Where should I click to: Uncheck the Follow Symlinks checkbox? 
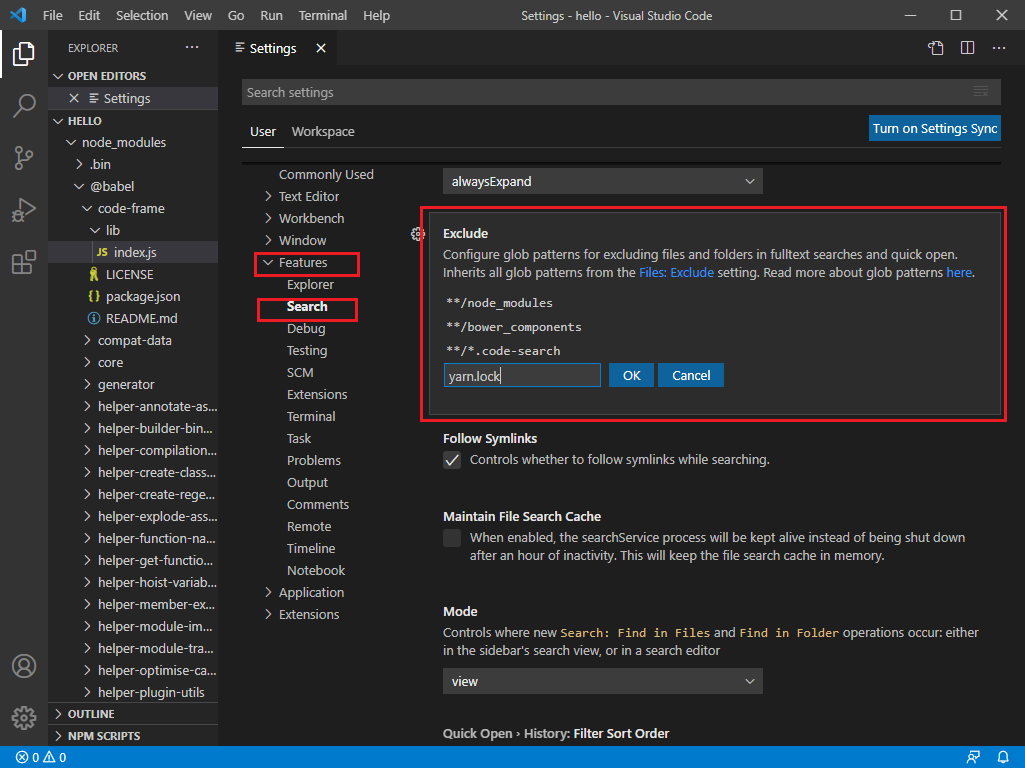click(x=452, y=460)
